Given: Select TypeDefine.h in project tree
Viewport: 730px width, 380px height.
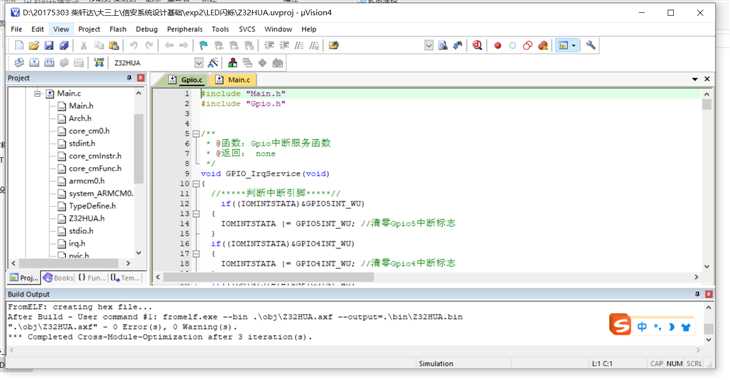Looking at the screenshot, I should pyautogui.click(x=92, y=205).
